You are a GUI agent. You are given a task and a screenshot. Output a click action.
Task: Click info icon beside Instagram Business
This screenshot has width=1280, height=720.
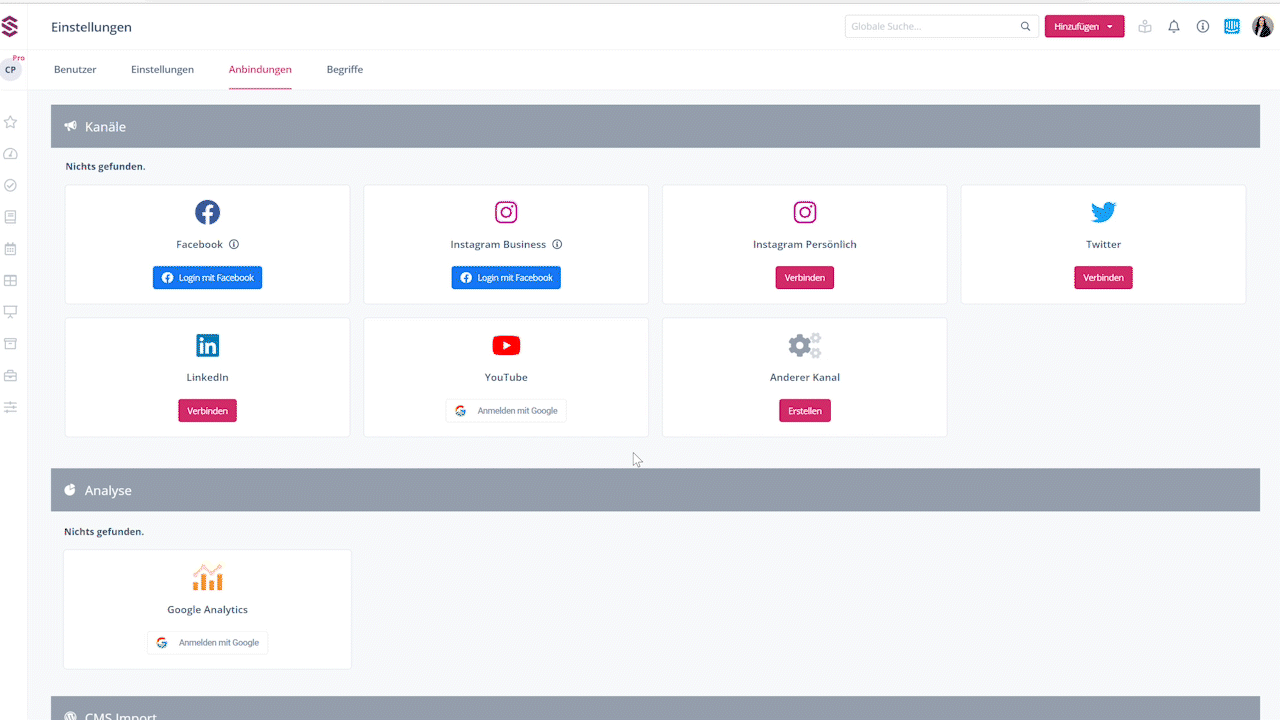coord(557,244)
